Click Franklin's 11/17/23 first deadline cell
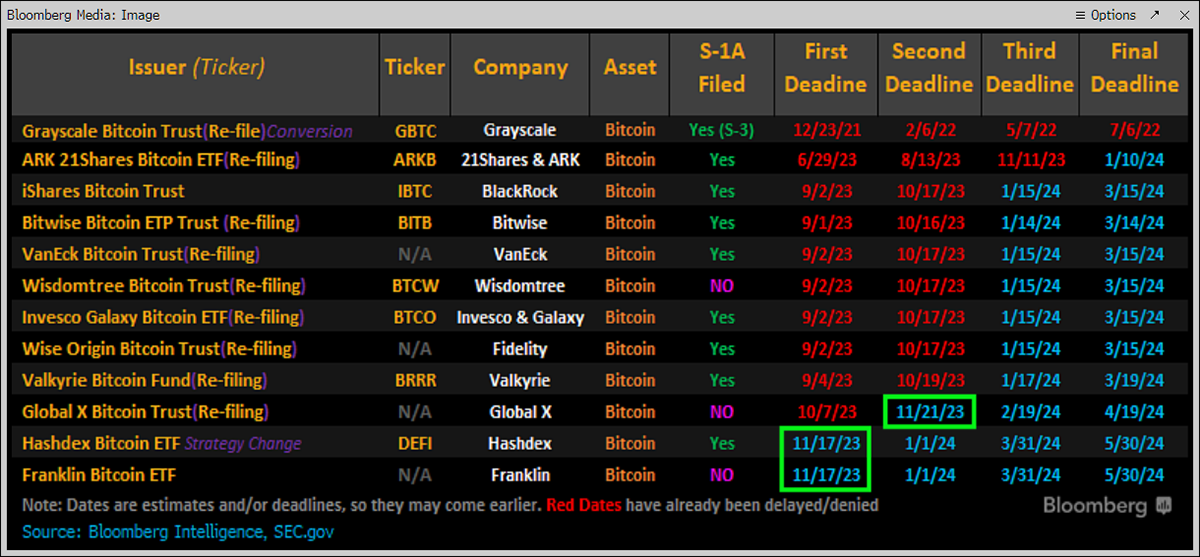This screenshot has height=557, width=1200. [826, 475]
